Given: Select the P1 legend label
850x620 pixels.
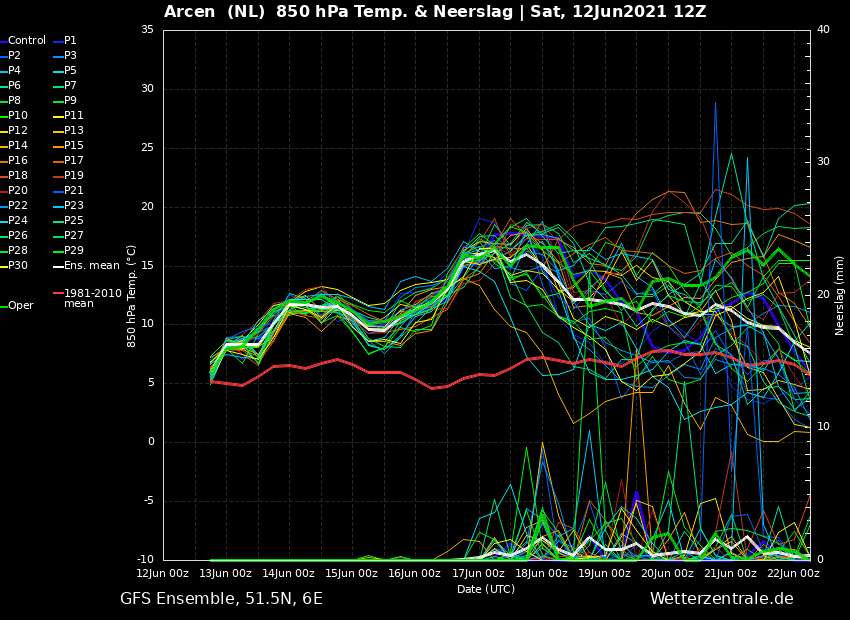Looking at the screenshot, I should 65,41.
